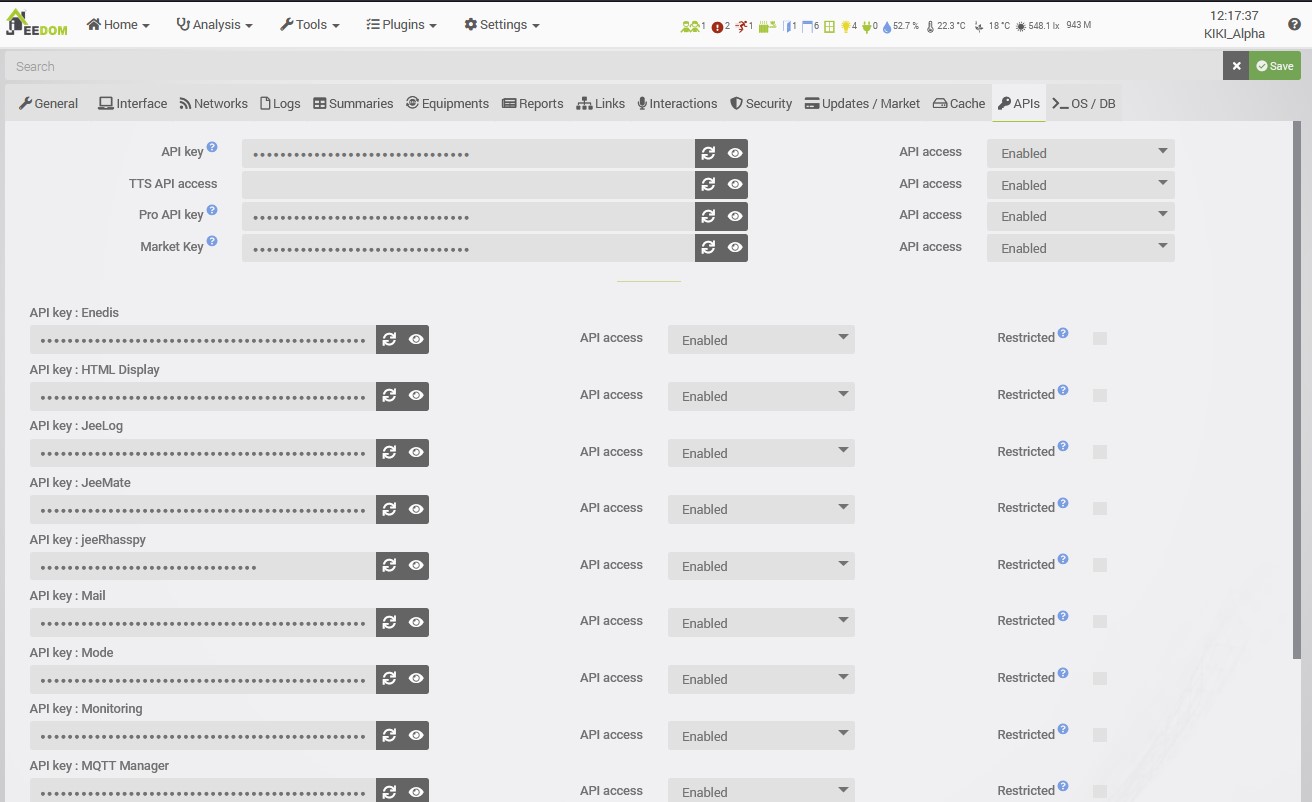Click the motion running-man summary icon
Viewport: 1312px width, 802px height.
[741, 26]
